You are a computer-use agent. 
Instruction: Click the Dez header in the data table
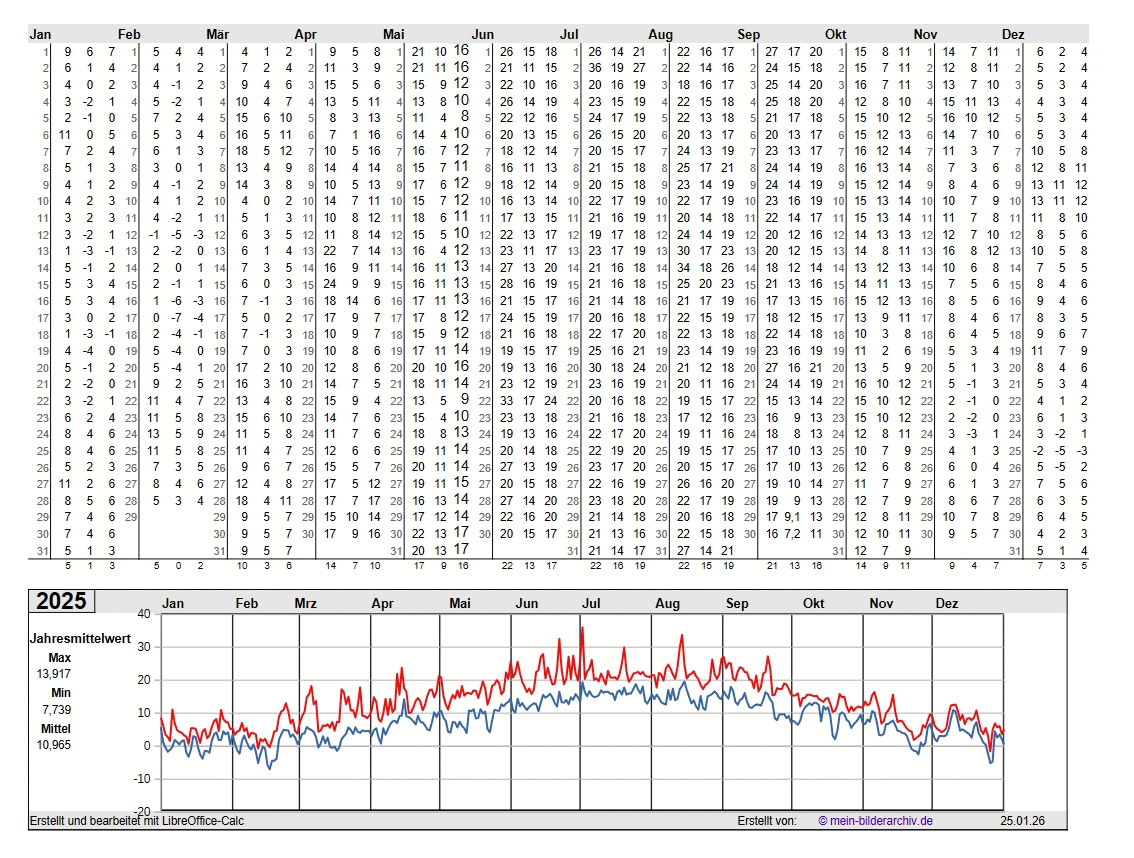click(1013, 34)
